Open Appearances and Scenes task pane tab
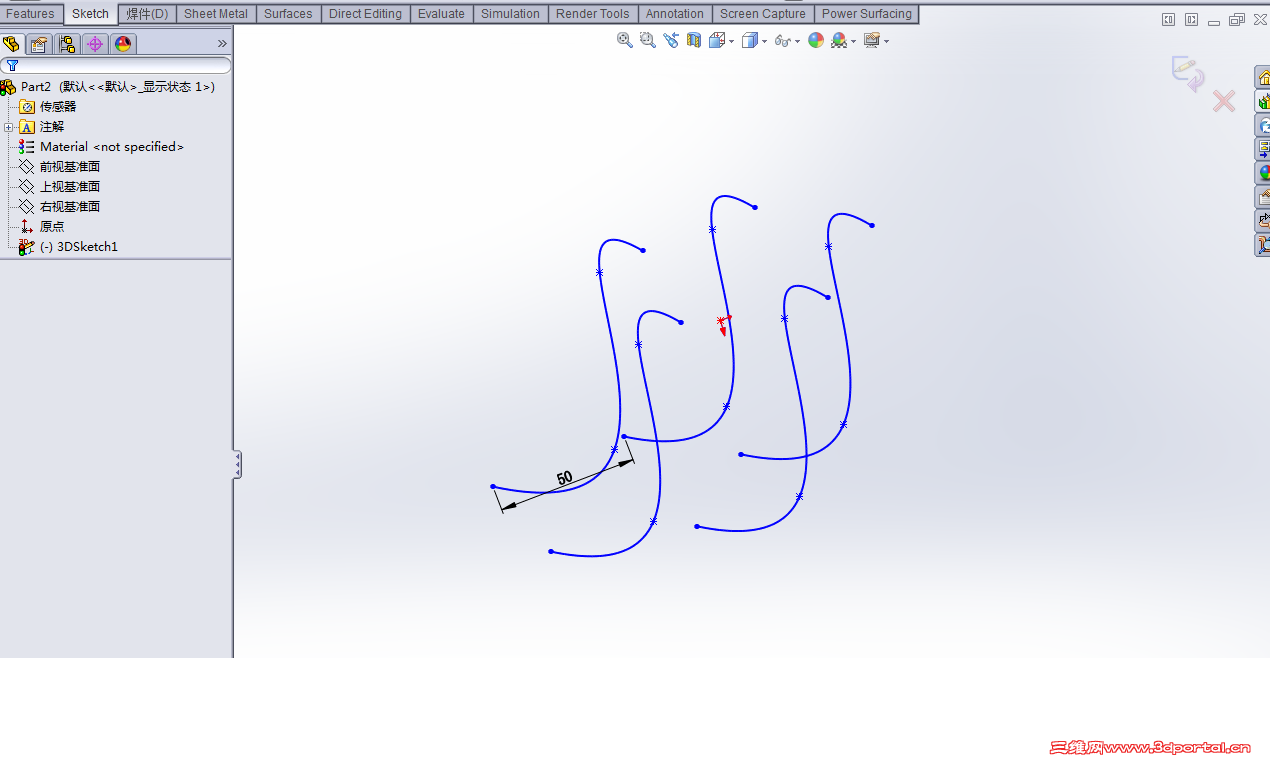Screen dimensions: 1270x761 click(1263, 174)
